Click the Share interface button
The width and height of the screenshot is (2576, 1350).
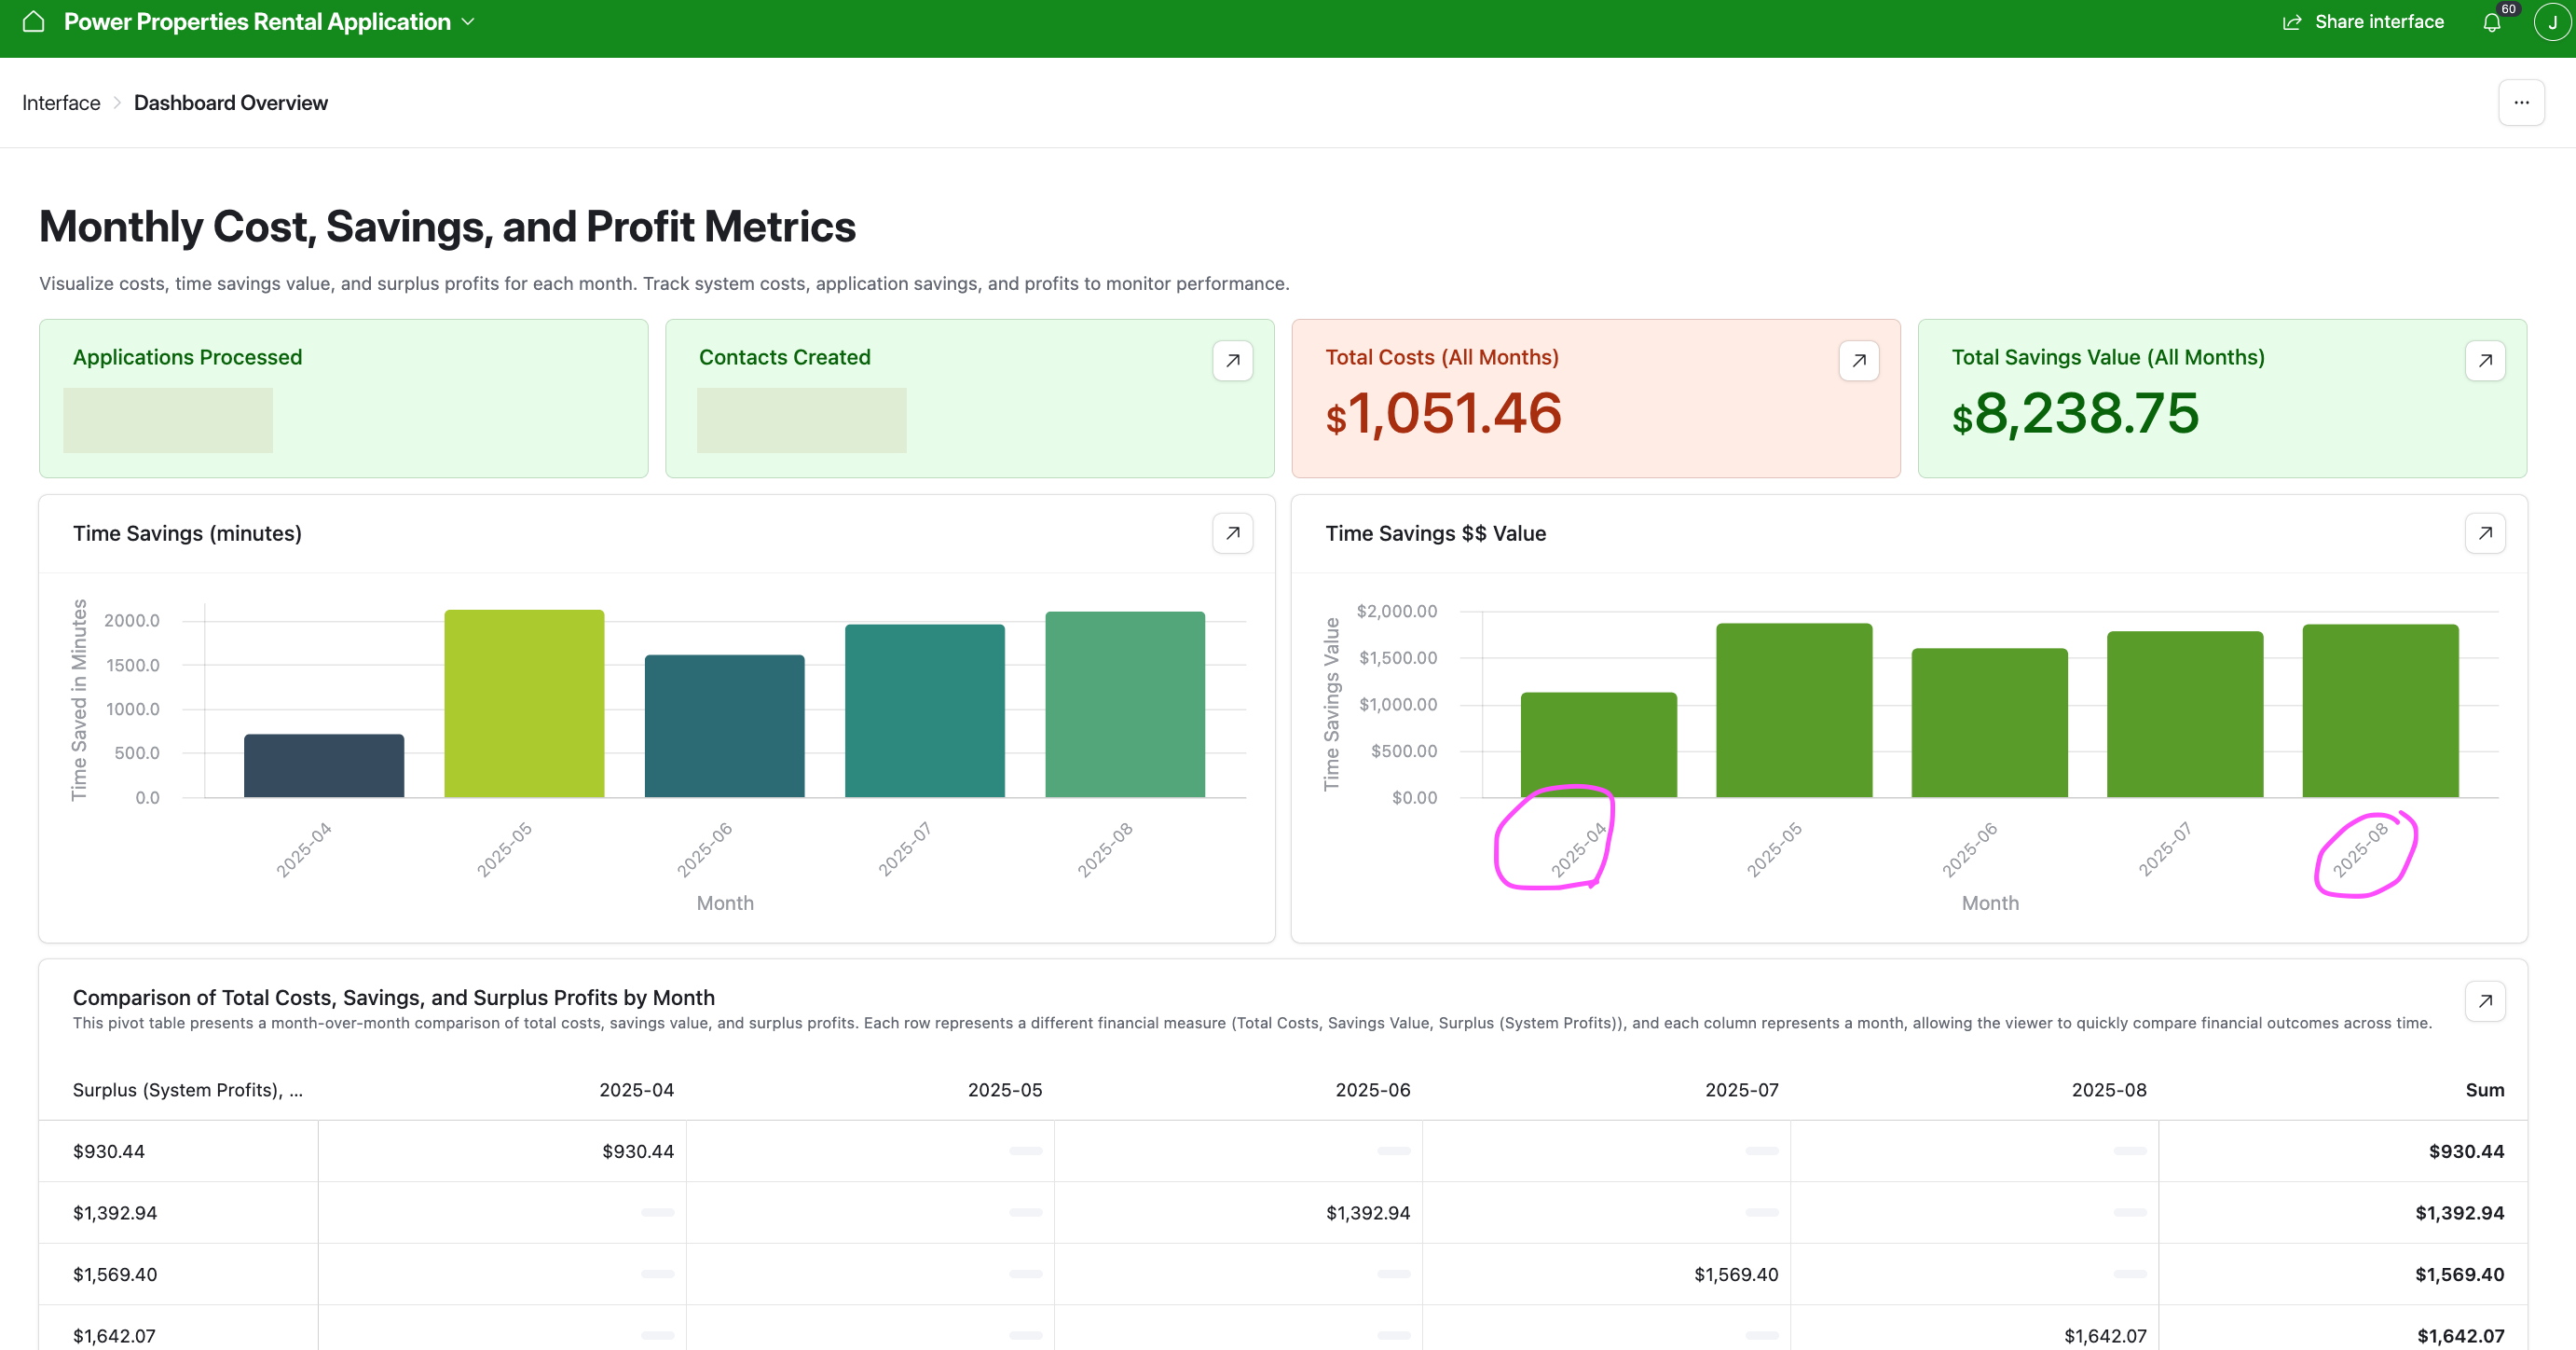click(2363, 22)
